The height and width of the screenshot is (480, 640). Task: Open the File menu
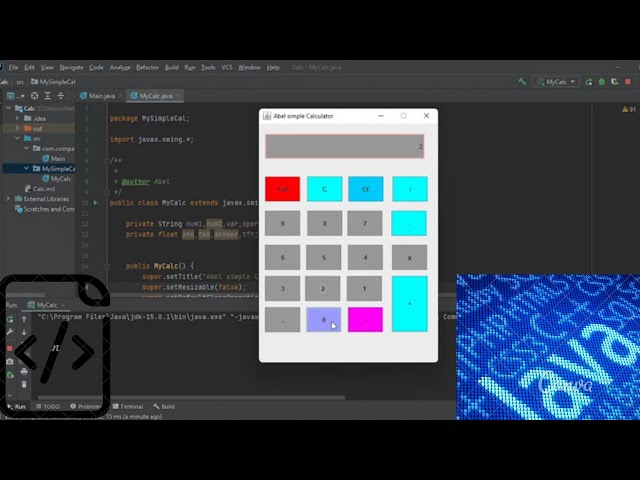[13, 67]
